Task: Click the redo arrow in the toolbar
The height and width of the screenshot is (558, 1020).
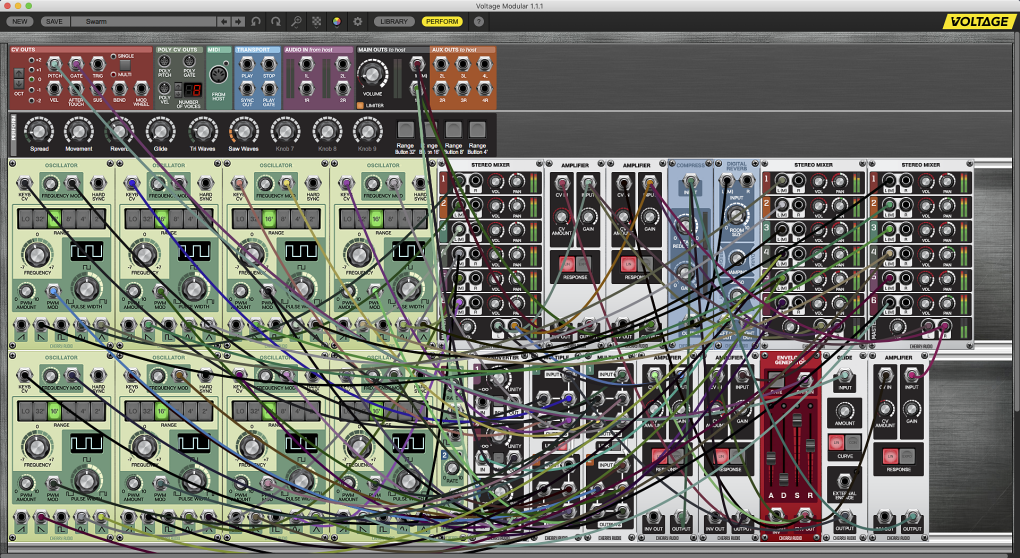Action: [x=276, y=21]
